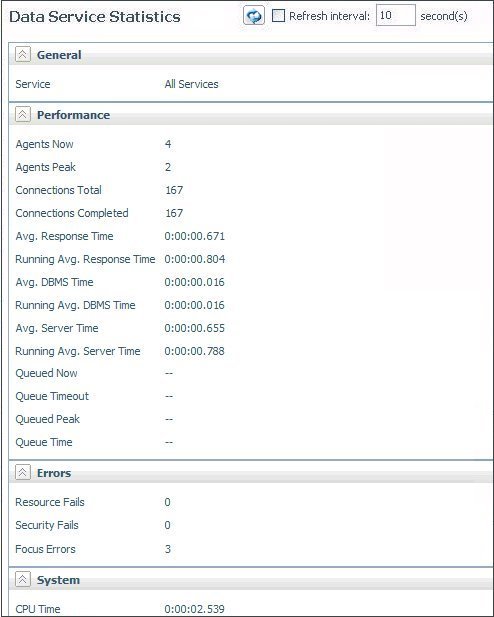Image resolution: width=494 pixels, height=617 pixels.
Task: Click the refresh interval seconds field
Action: click(x=396, y=15)
